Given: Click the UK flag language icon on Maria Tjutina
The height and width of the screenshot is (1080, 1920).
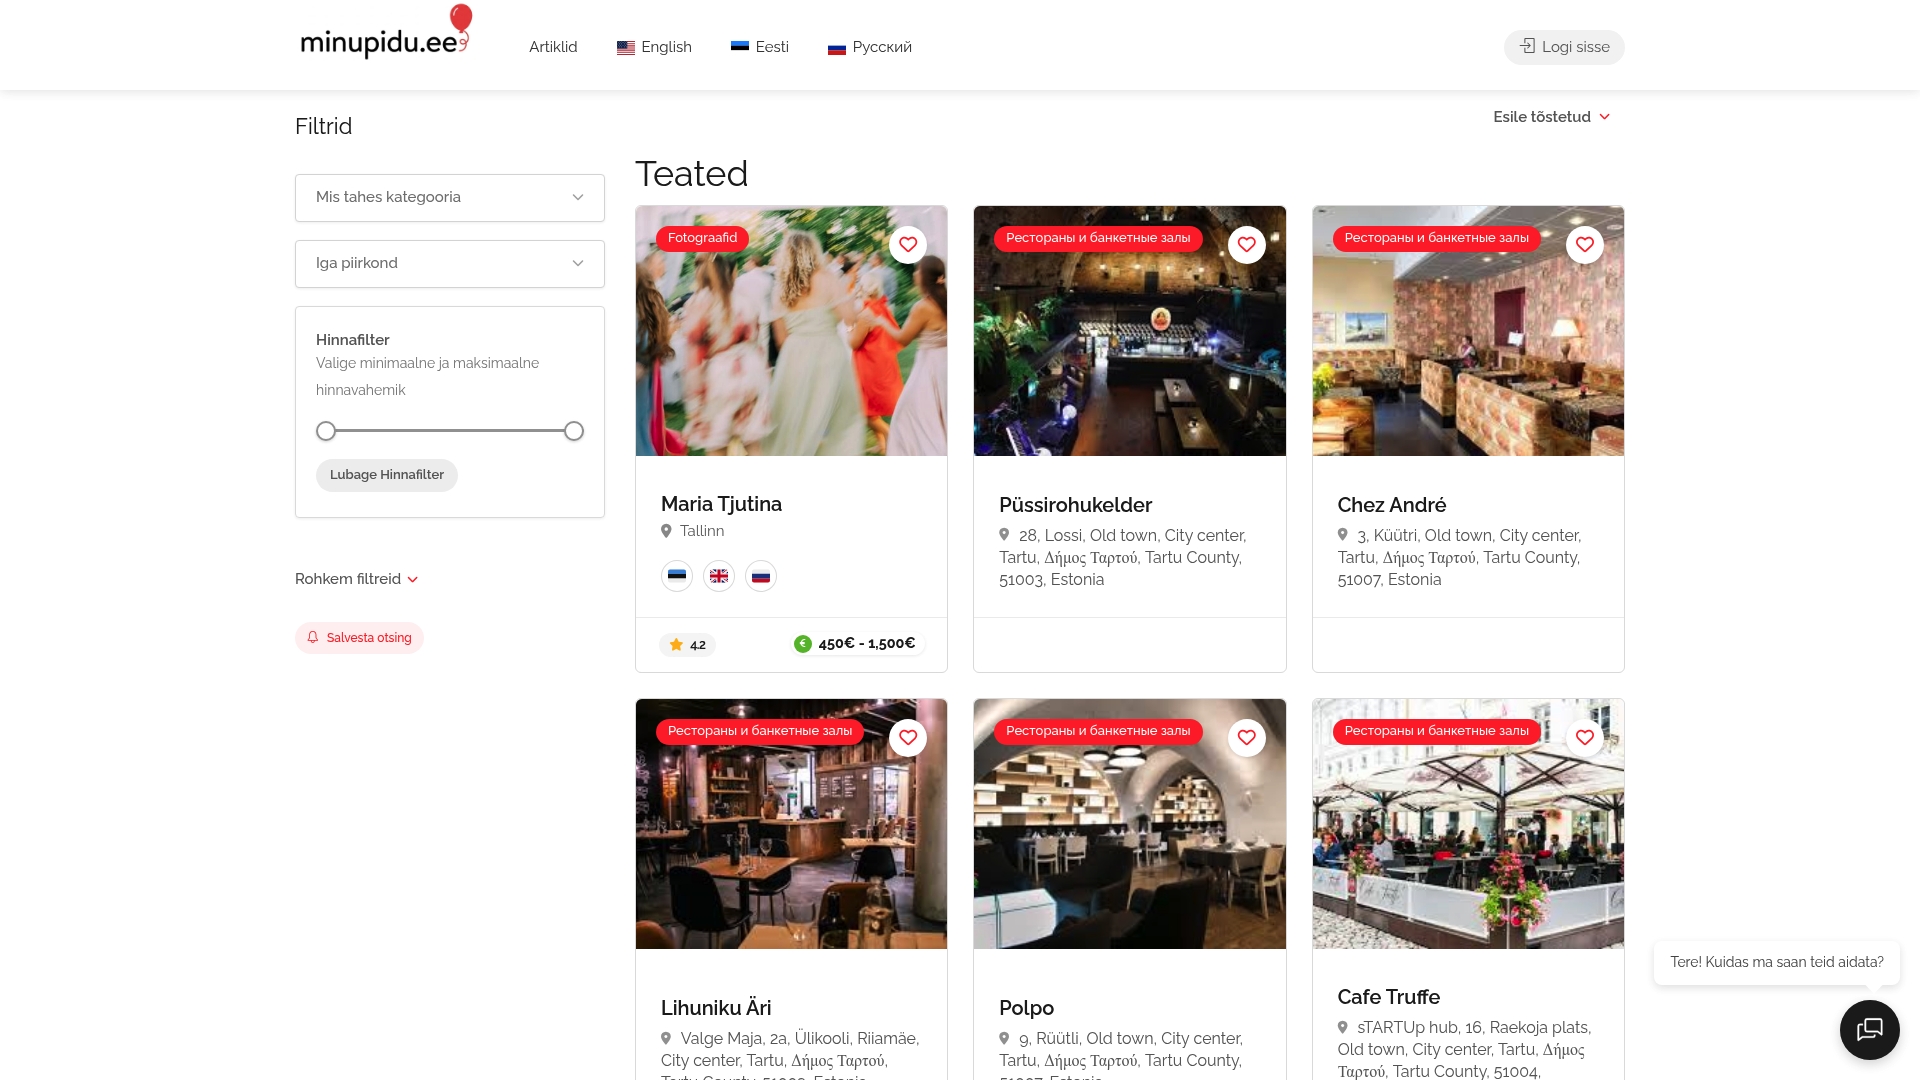Looking at the screenshot, I should 718,576.
